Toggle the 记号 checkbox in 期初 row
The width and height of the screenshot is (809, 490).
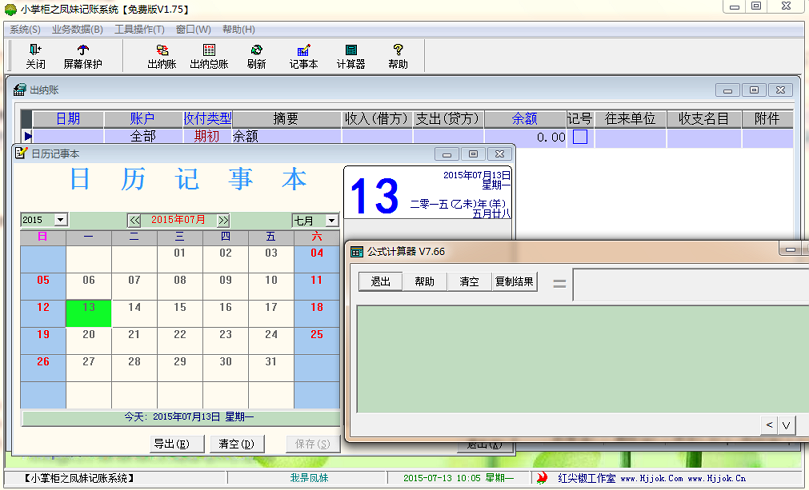[580, 137]
